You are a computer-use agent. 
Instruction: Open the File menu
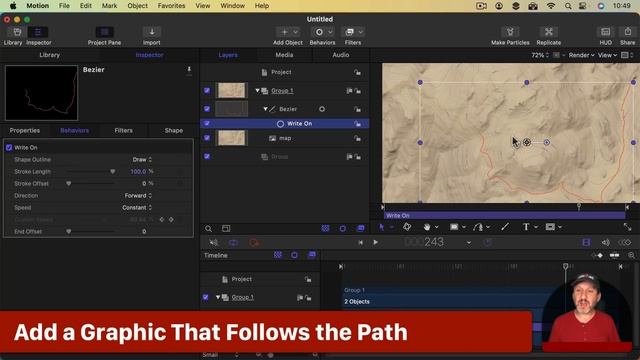(x=64, y=6)
